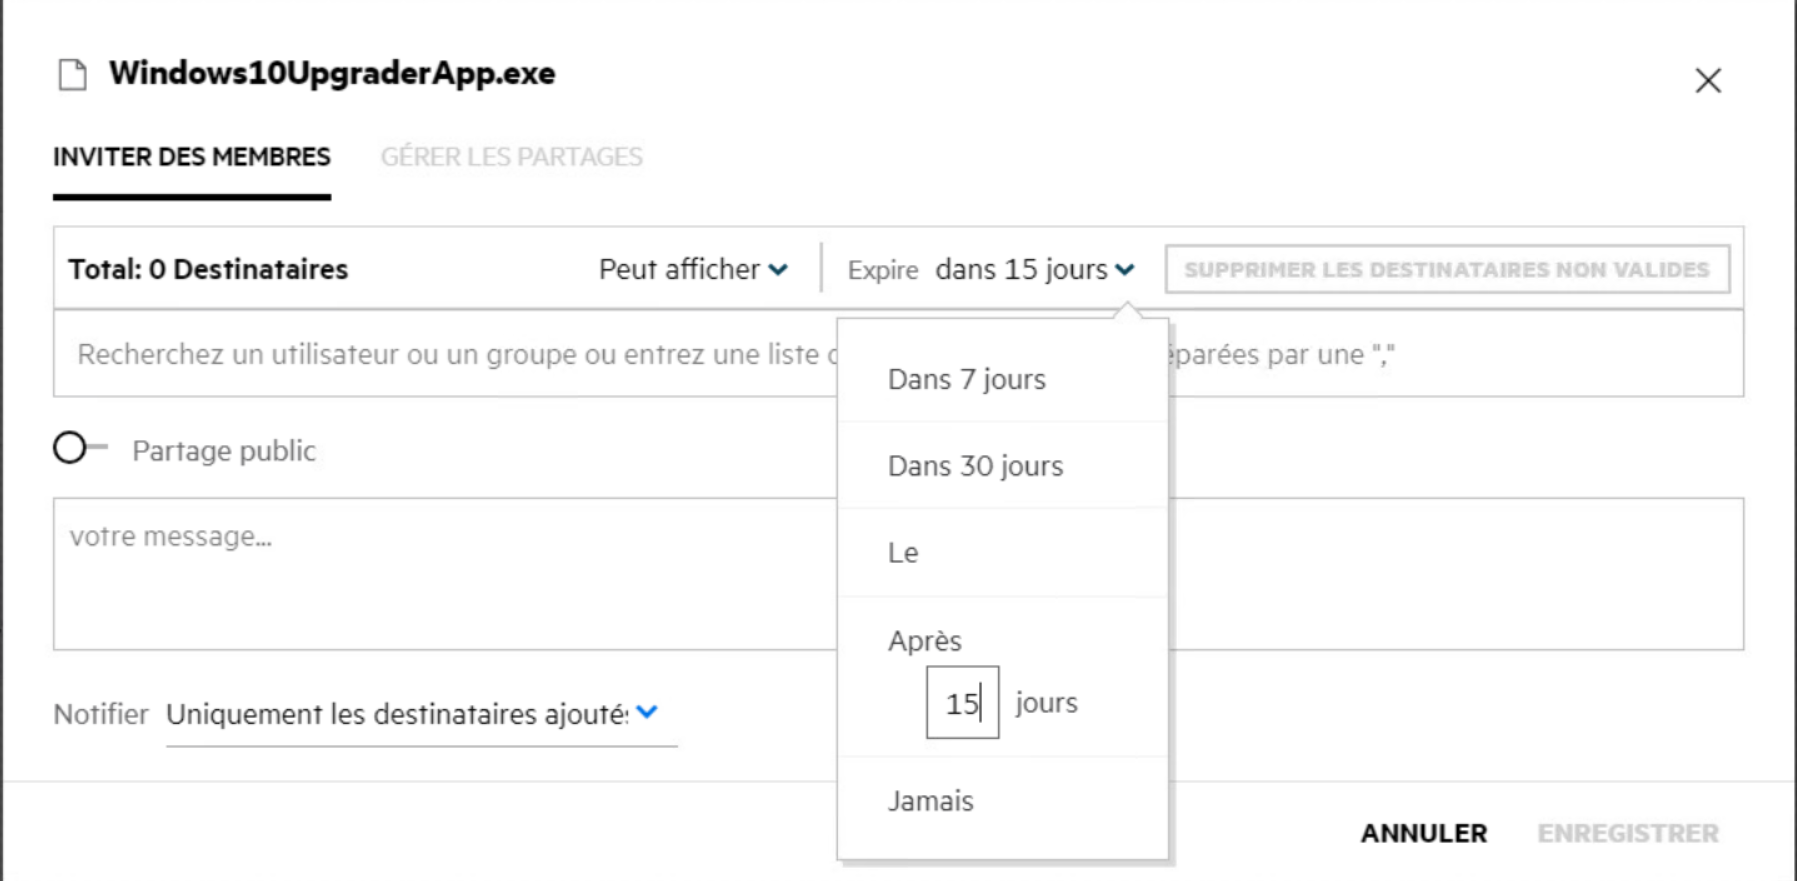Choose Dans 7 jours expiration option
The width and height of the screenshot is (1797, 881).
point(966,380)
